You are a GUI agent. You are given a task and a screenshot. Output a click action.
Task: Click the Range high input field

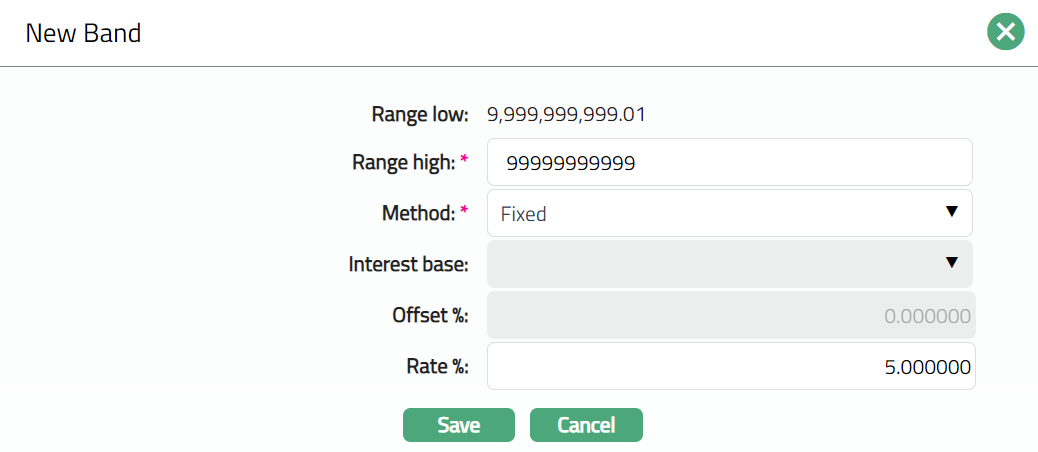(x=729, y=162)
